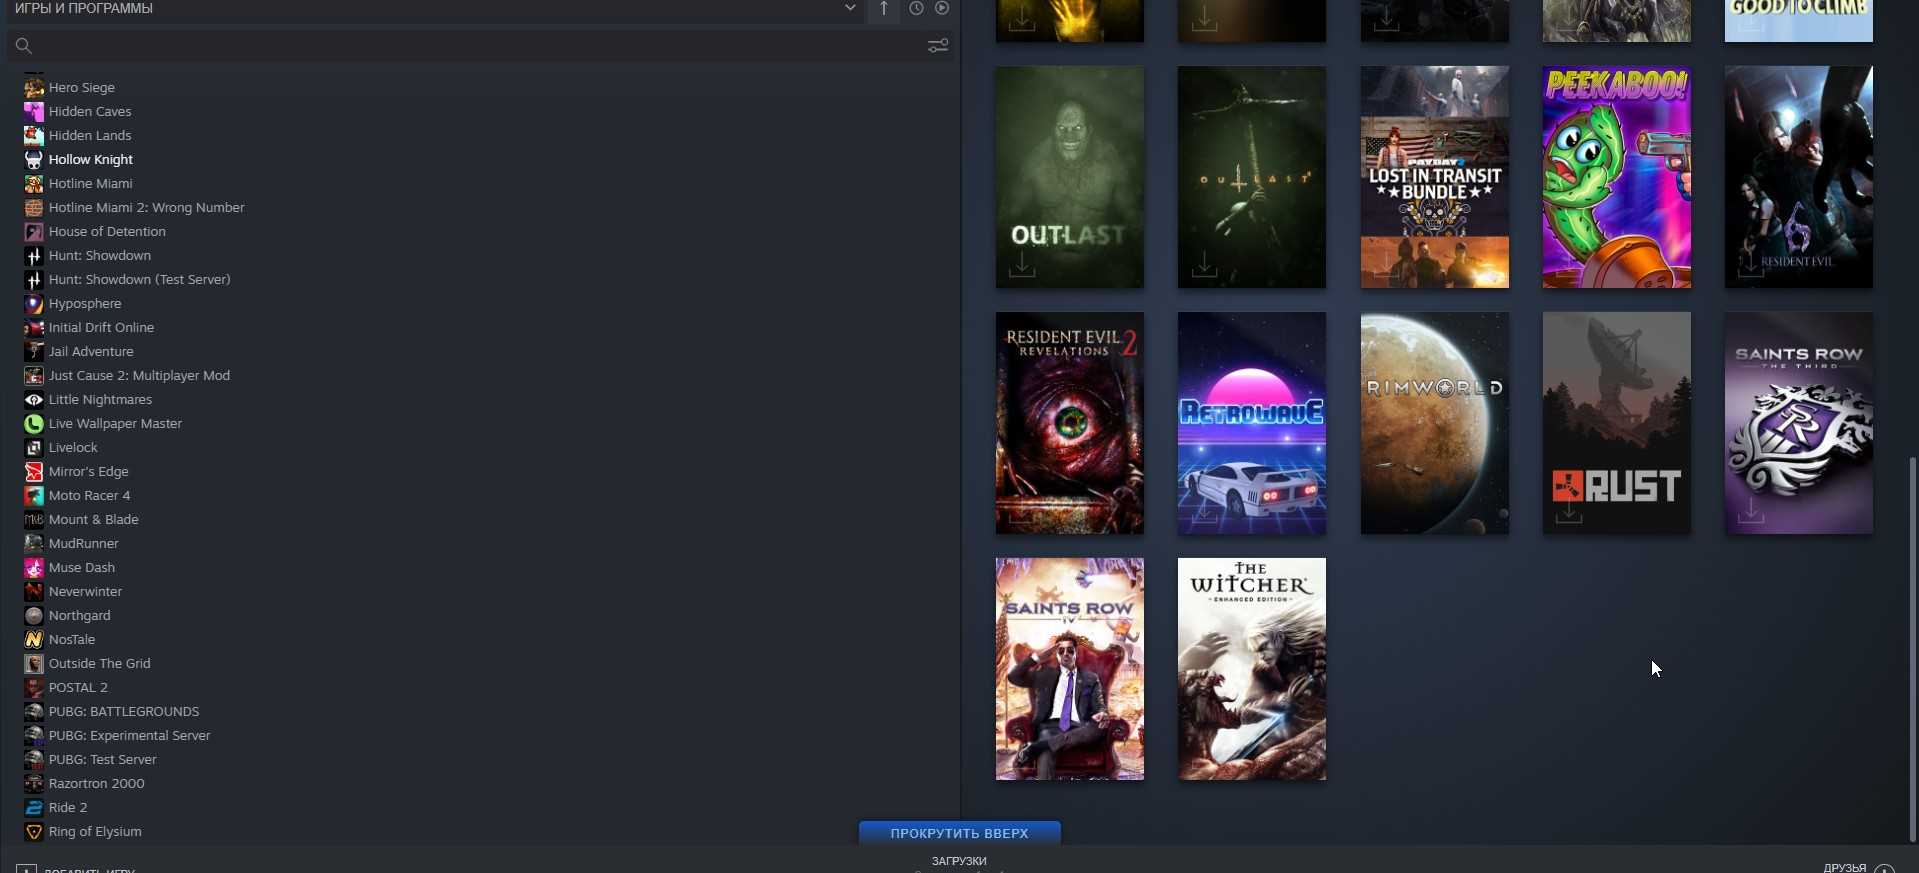Toggle the ready-to-play filter icon
The width and height of the screenshot is (1919, 873).
[942, 8]
